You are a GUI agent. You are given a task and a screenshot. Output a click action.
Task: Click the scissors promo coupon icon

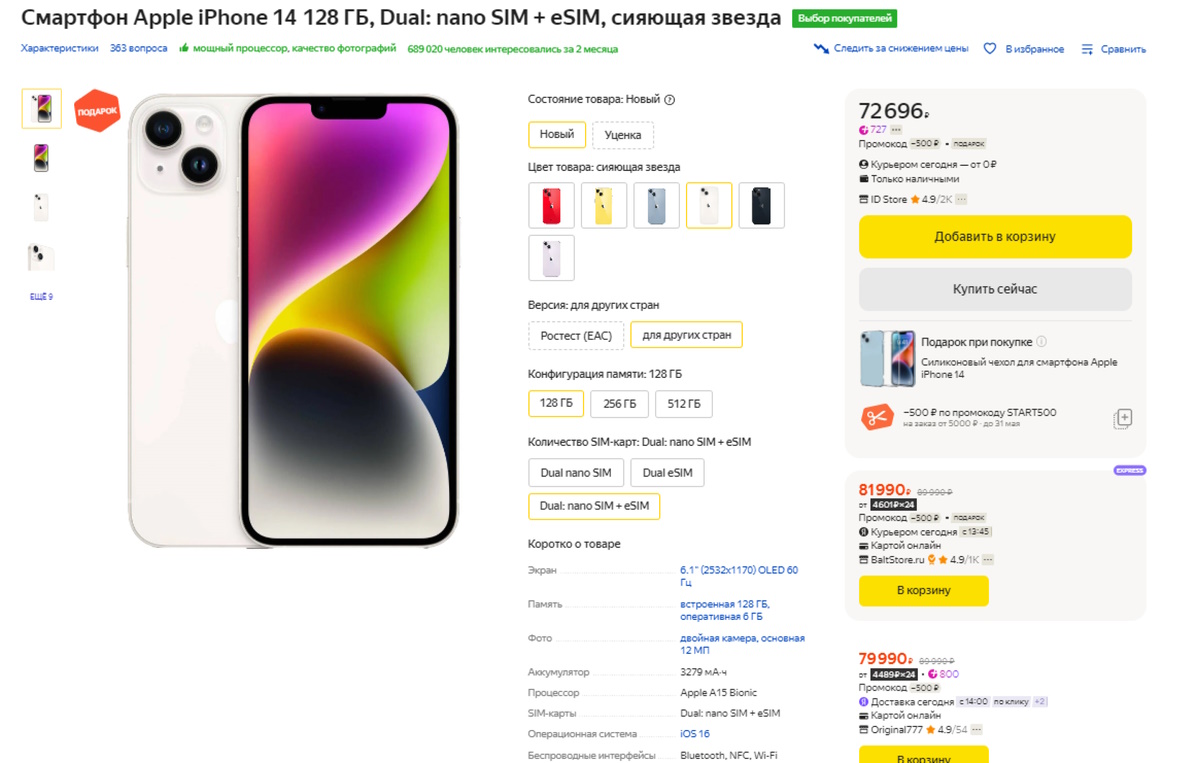(x=877, y=417)
